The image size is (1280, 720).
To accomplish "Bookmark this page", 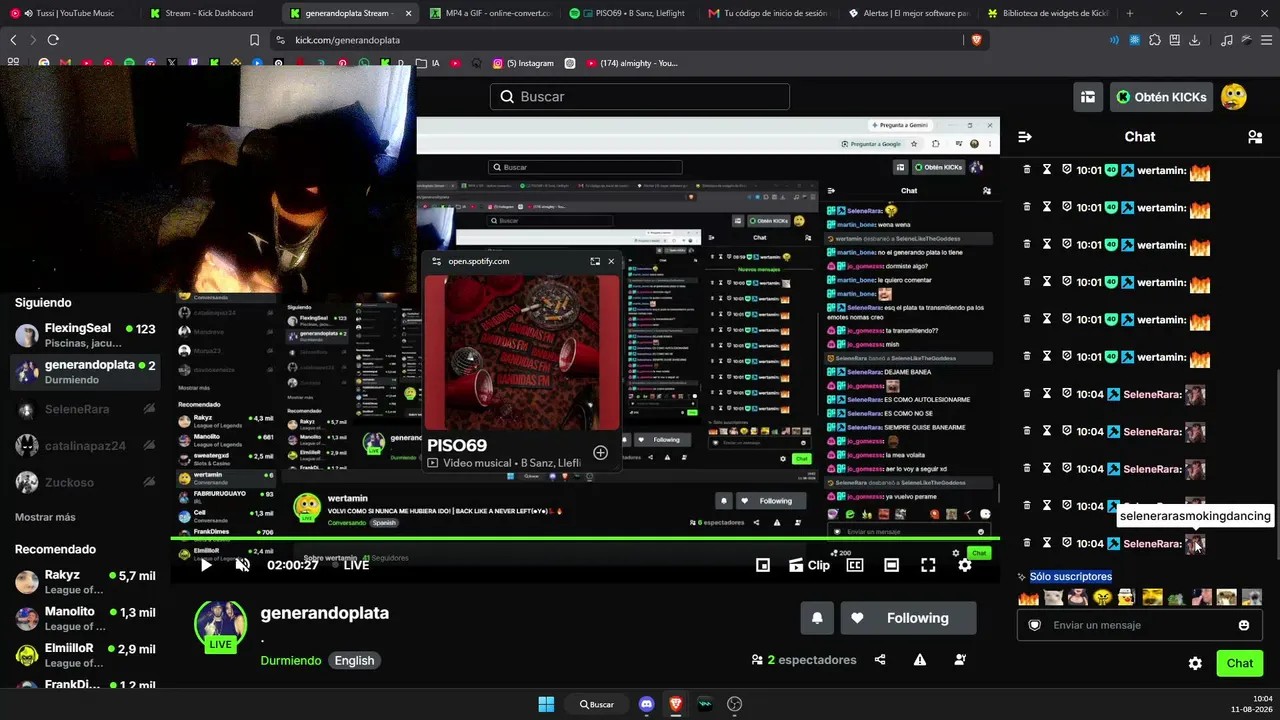I will [x=254, y=40].
